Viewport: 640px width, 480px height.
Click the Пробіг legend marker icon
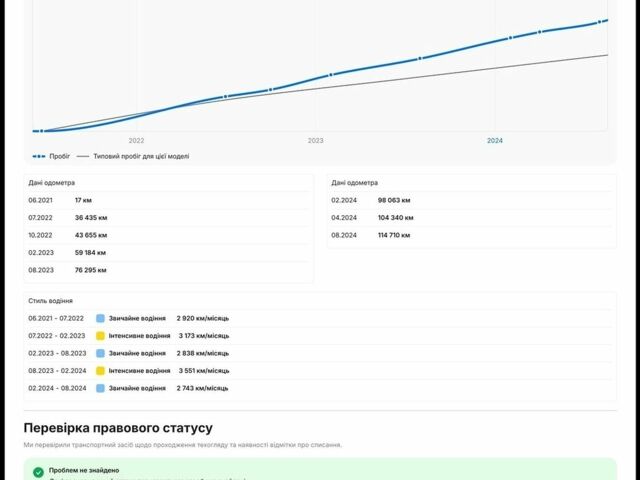click(39, 156)
